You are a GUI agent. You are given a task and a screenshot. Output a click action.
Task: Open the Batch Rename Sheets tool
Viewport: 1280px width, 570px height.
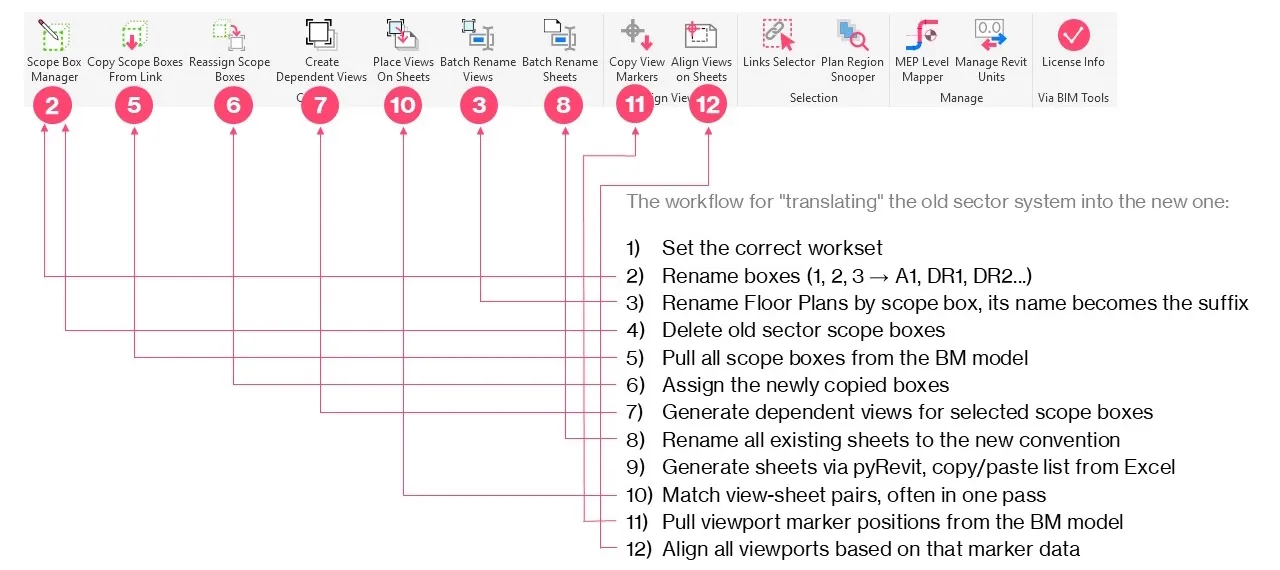tap(560, 51)
